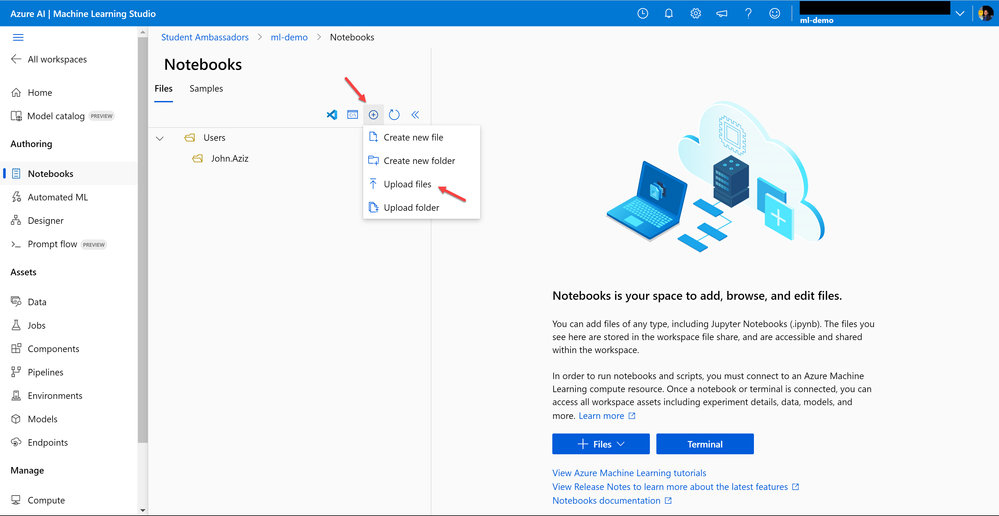Switch to the Samples tab
999x516 pixels.
click(206, 89)
